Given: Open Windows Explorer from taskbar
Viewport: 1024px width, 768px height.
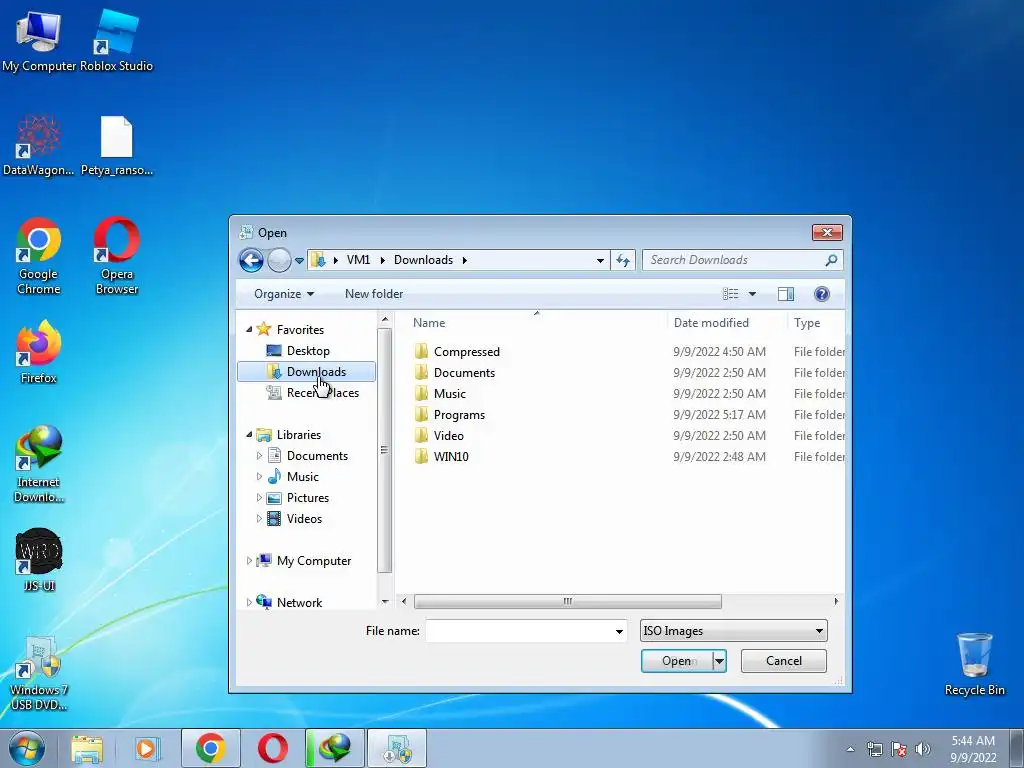Looking at the screenshot, I should pyautogui.click(x=87, y=748).
